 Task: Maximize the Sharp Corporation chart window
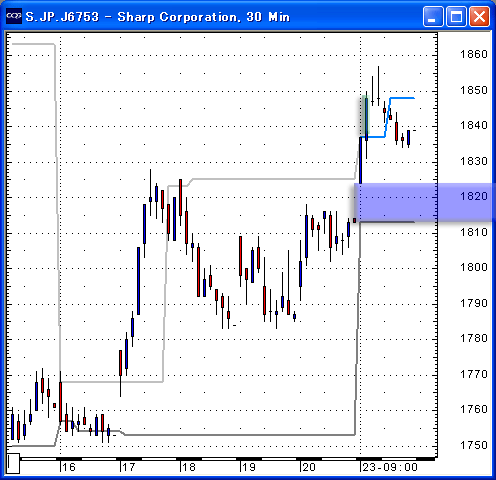[456, 16]
